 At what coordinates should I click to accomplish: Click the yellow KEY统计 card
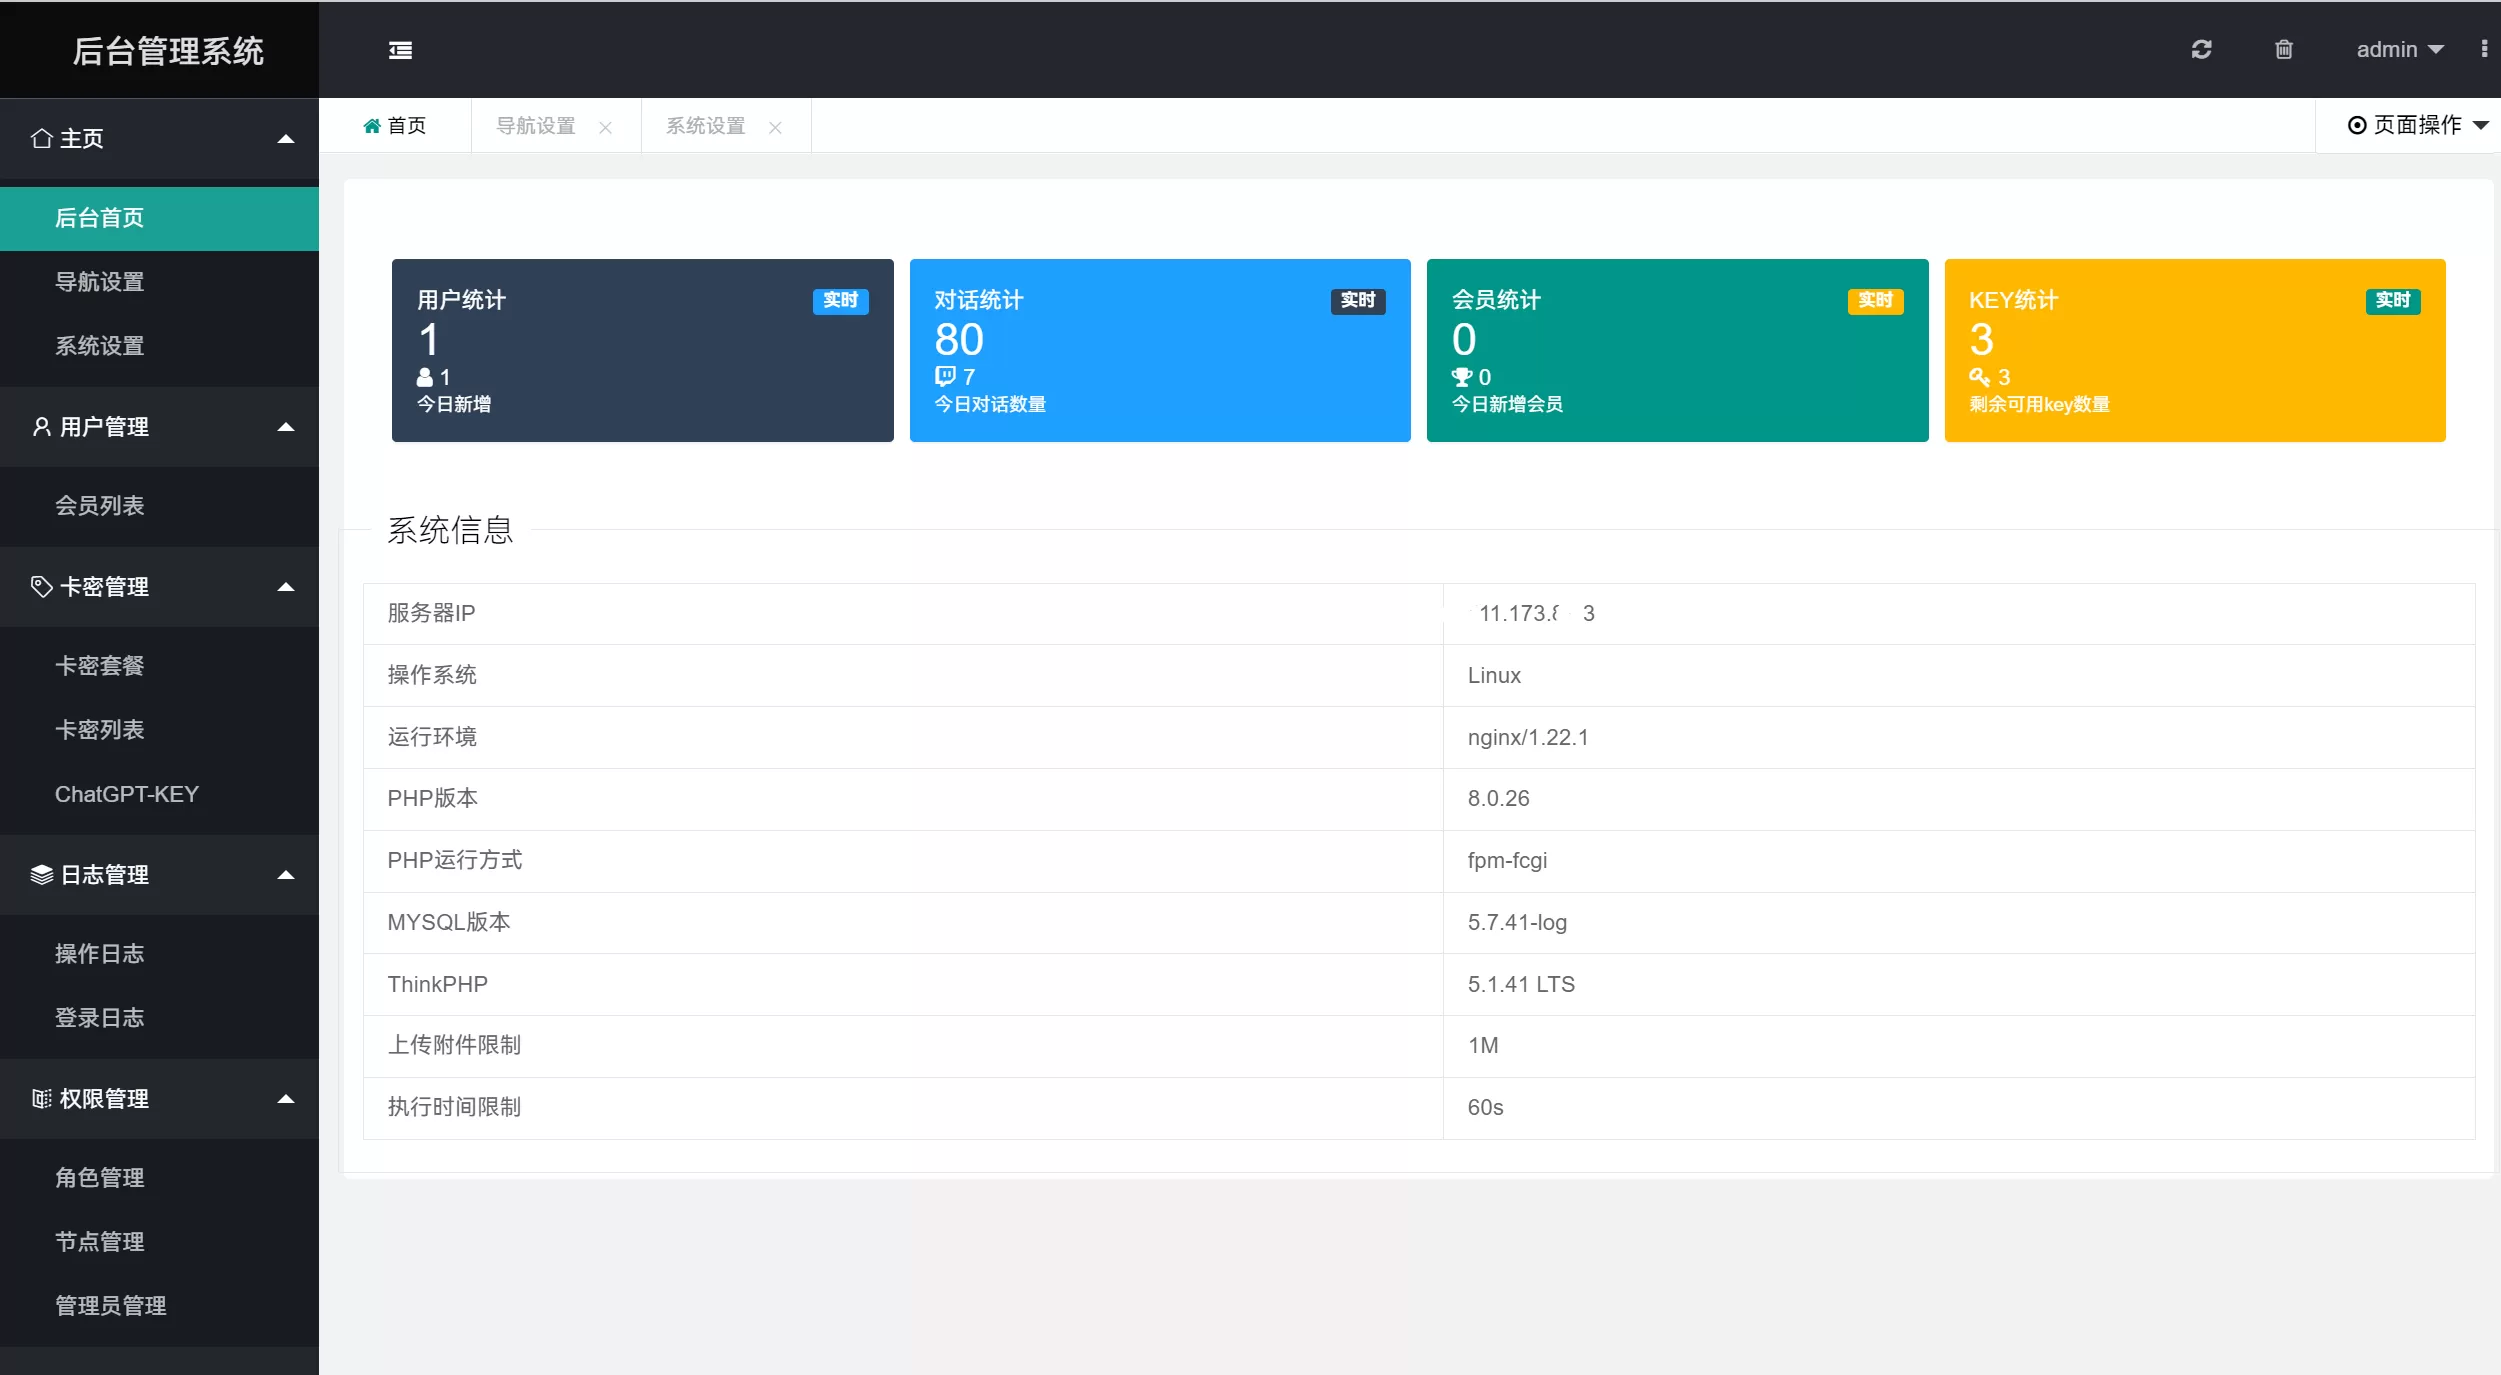[2194, 350]
